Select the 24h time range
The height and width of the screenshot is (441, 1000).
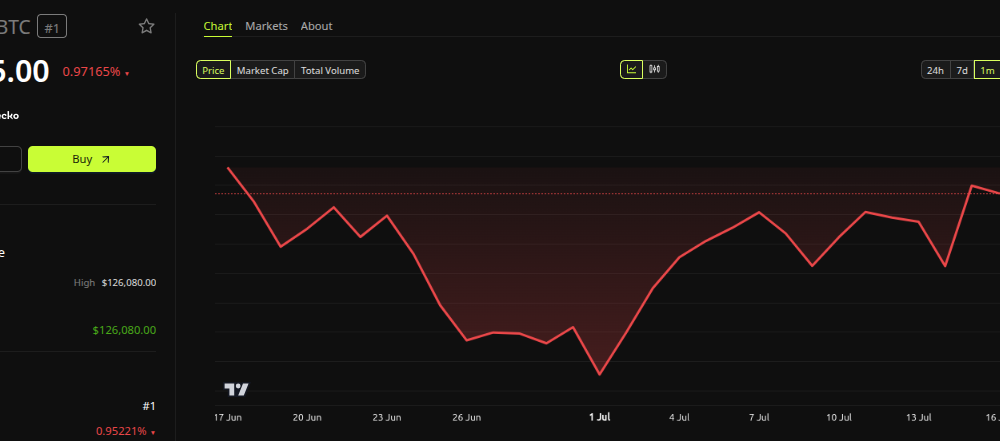[x=935, y=70]
